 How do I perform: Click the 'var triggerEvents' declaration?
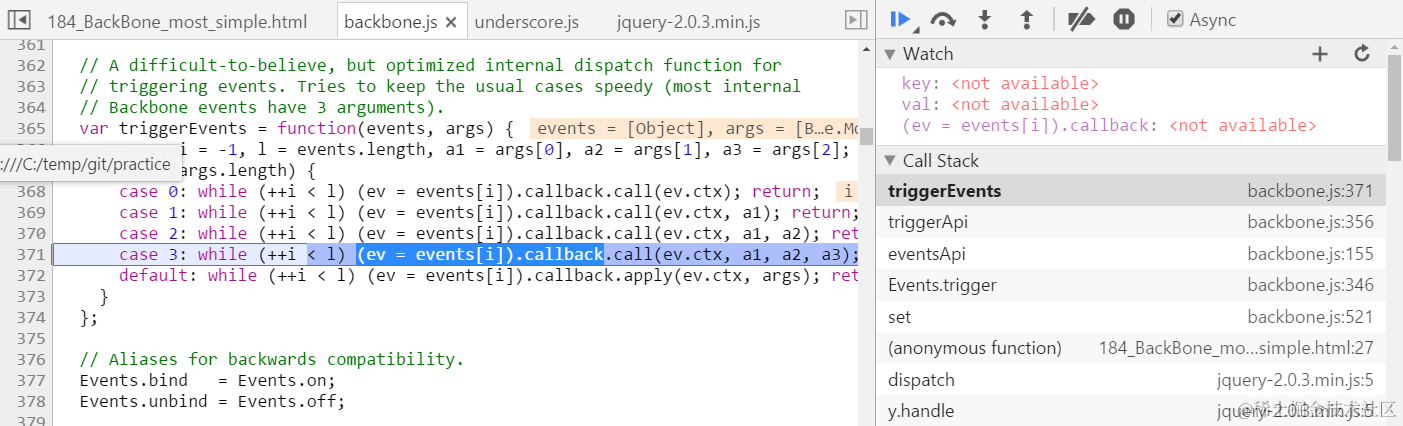click(296, 128)
